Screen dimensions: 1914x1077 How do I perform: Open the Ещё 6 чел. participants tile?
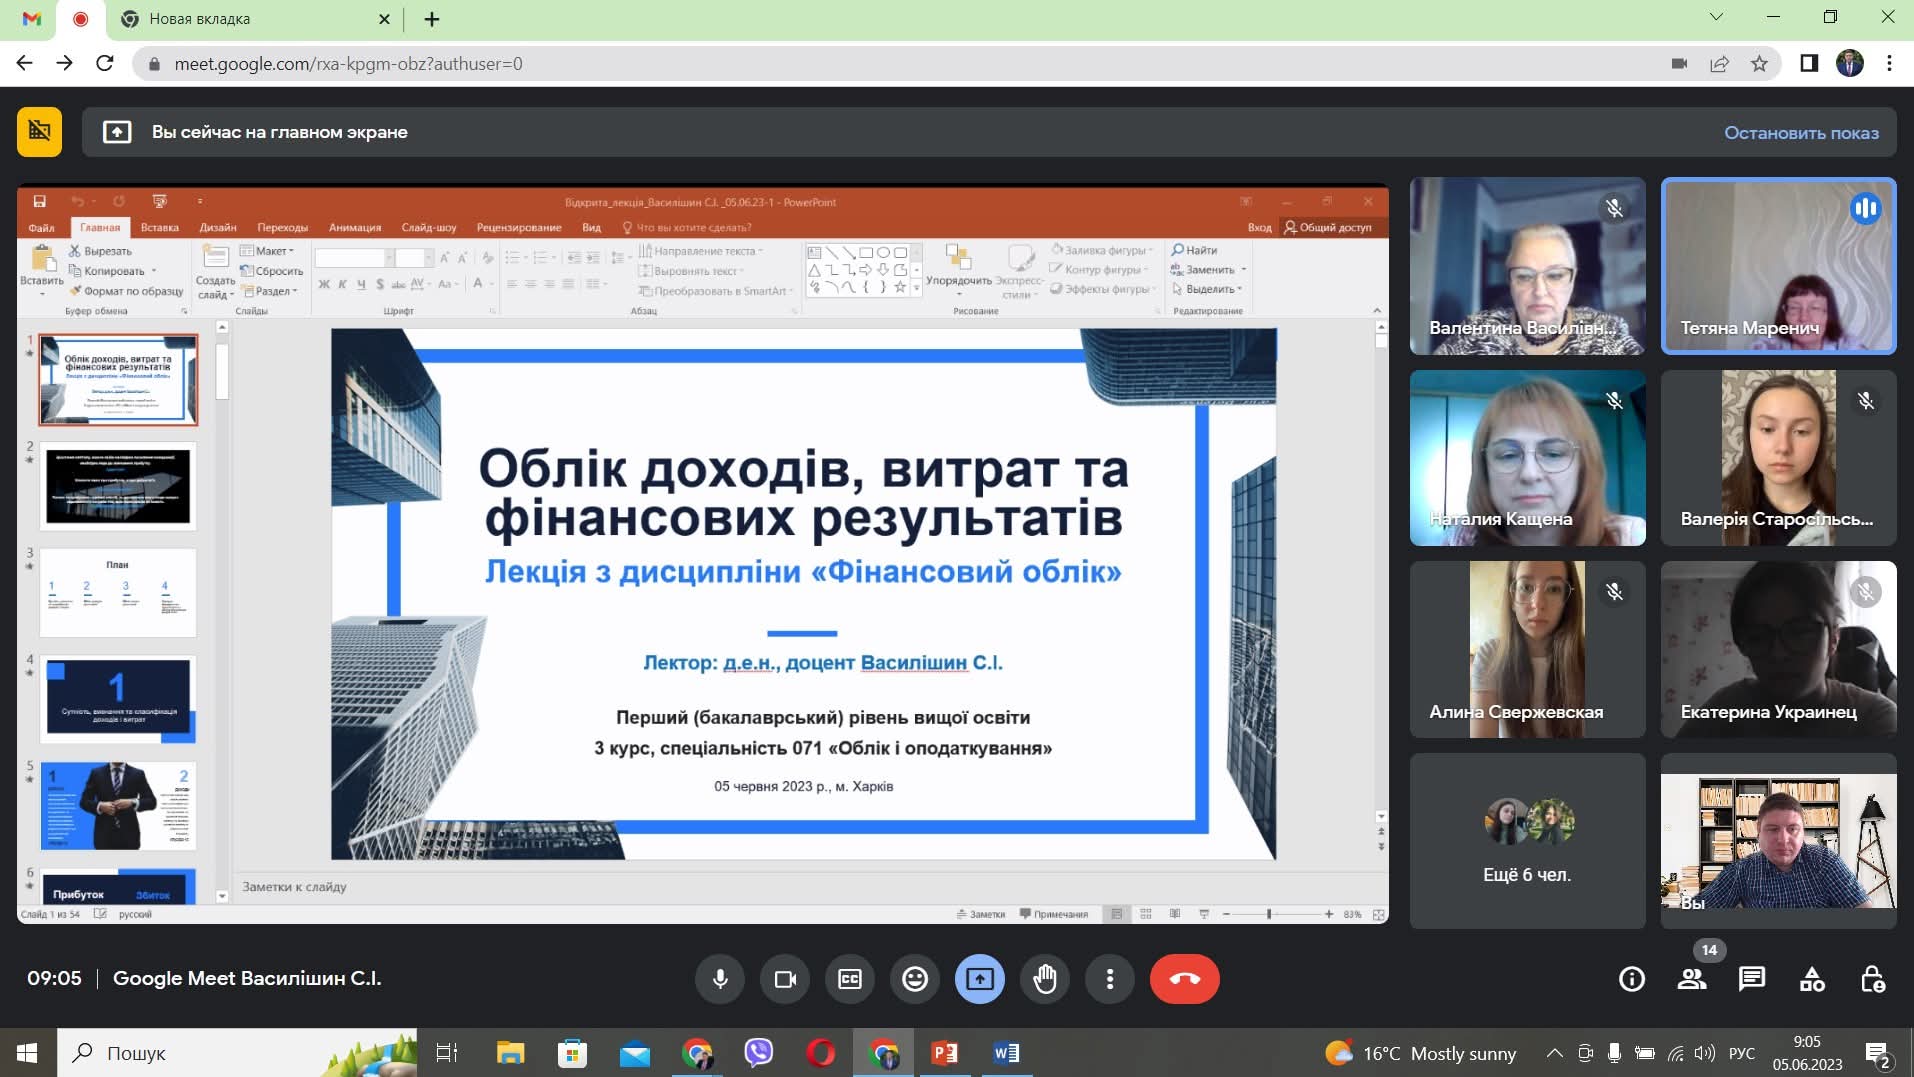1526,841
